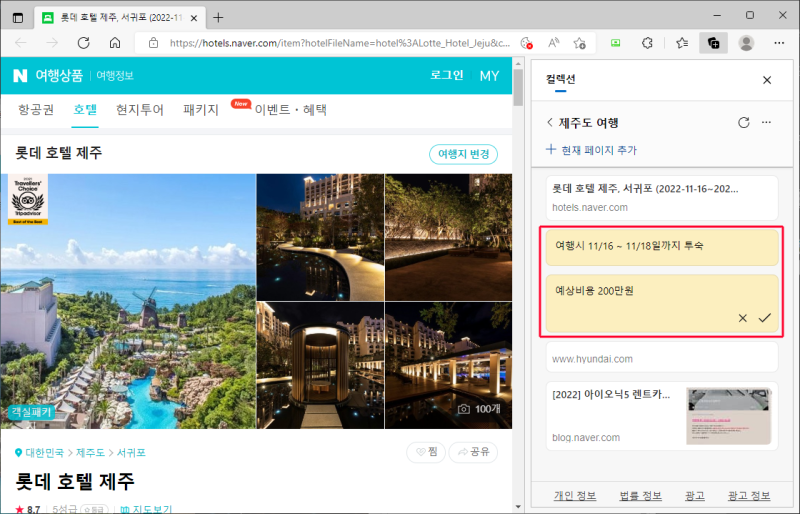Click the scrollbar down arrow
The width and height of the screenshot is (800, 514).
[518, 507]
